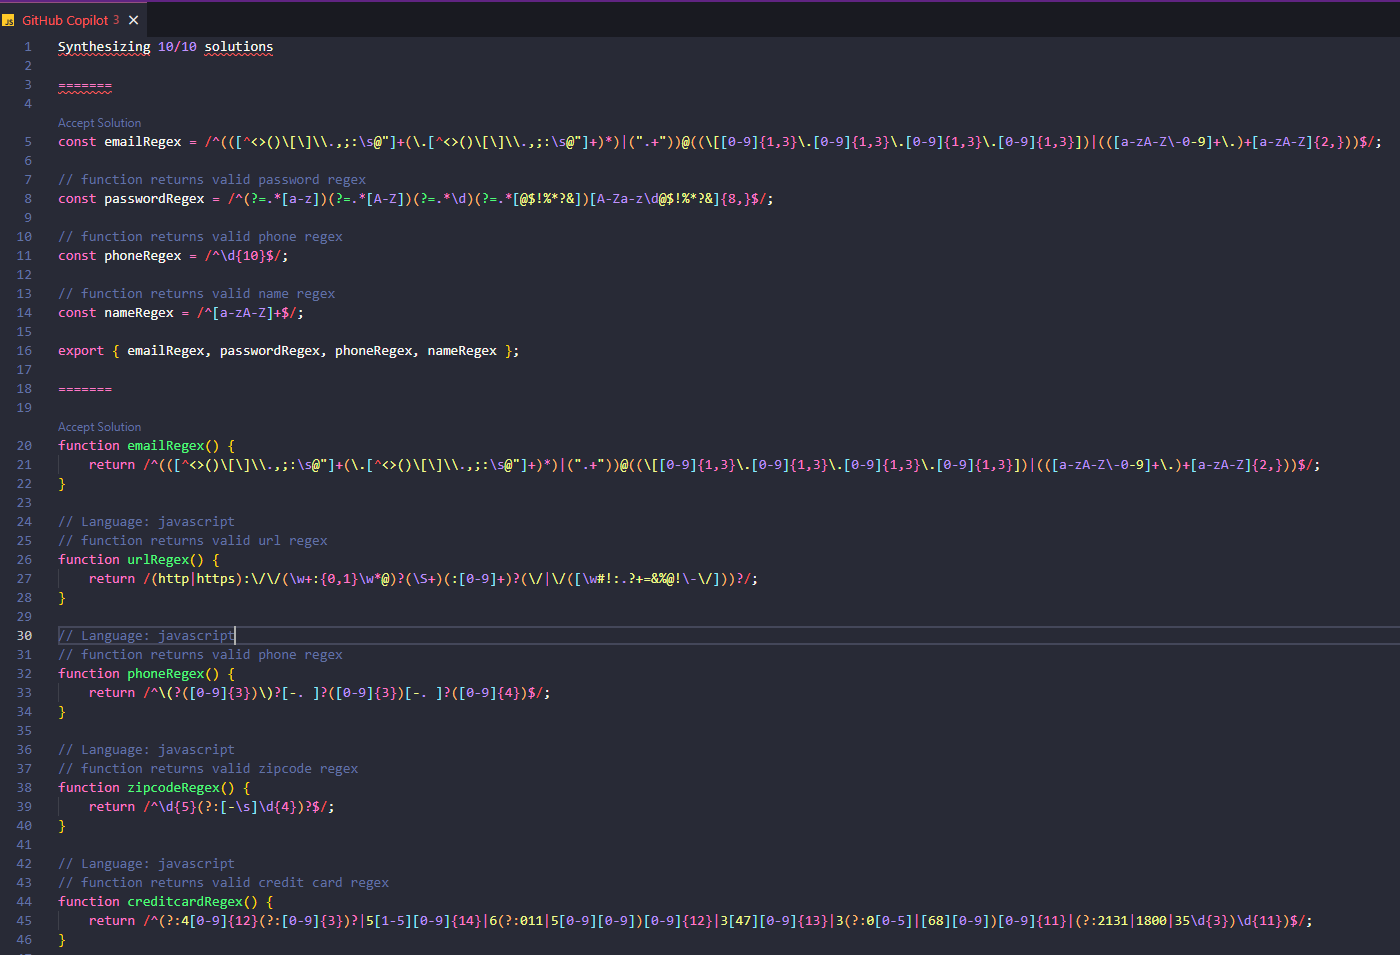Click the first ======= separator on line 3

click(85, 86)
